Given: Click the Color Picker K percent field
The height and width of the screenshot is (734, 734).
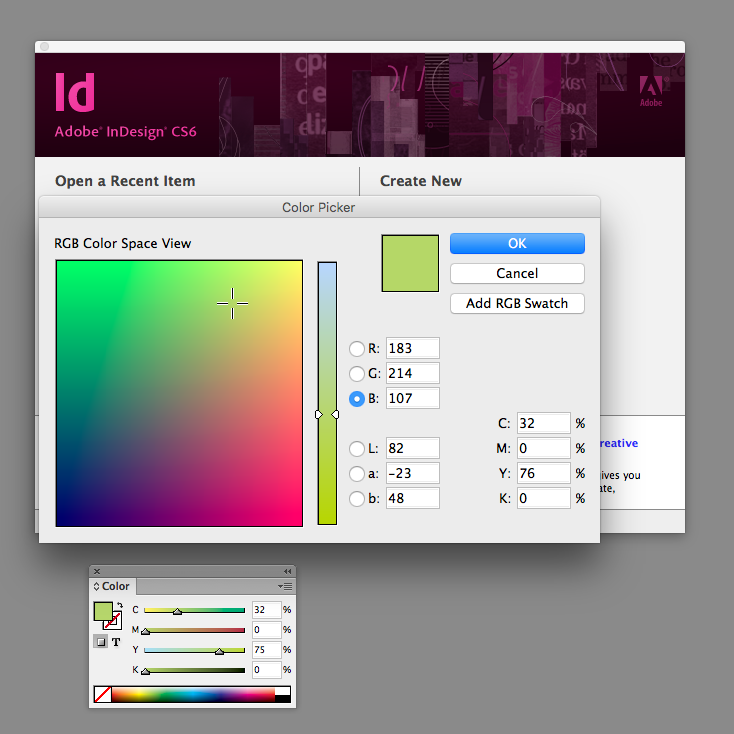Looking at the screenshot, I should [x=543, y=498].
